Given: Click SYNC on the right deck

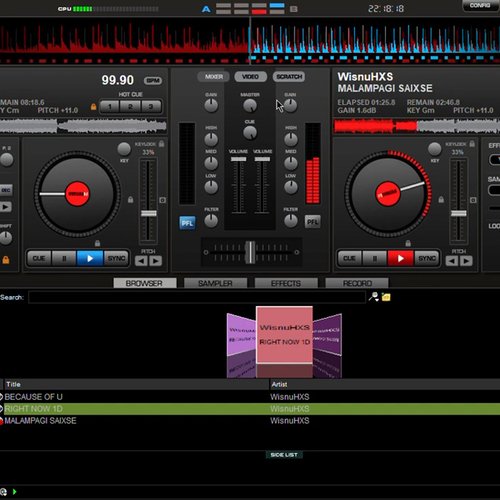Looking at the screenshot, I should tap(427, 258).
